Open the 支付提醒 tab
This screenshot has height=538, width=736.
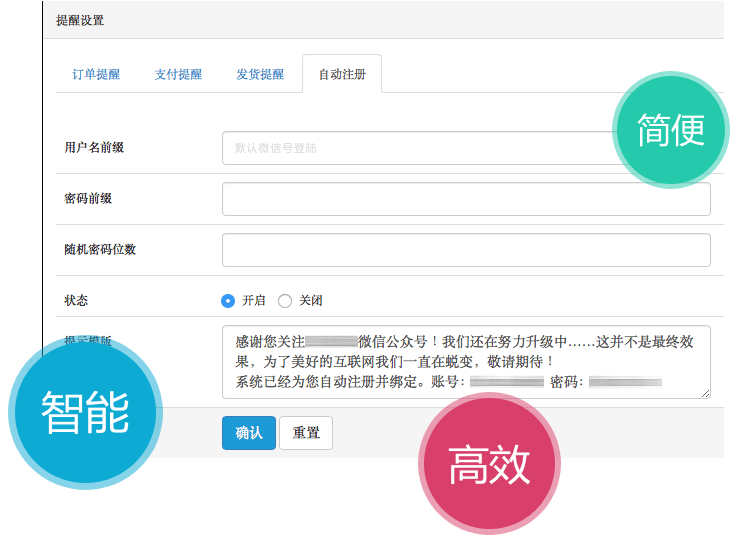pos(178,75)
